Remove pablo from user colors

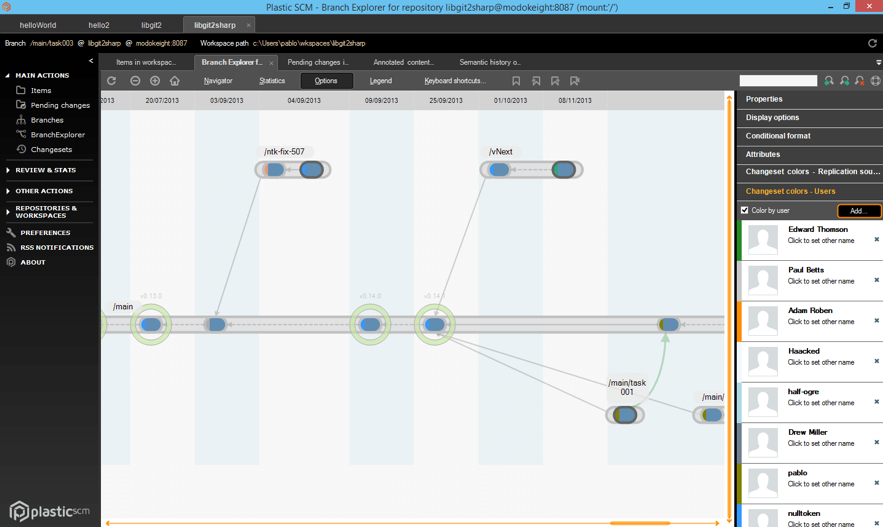click(x=876, y=483)
